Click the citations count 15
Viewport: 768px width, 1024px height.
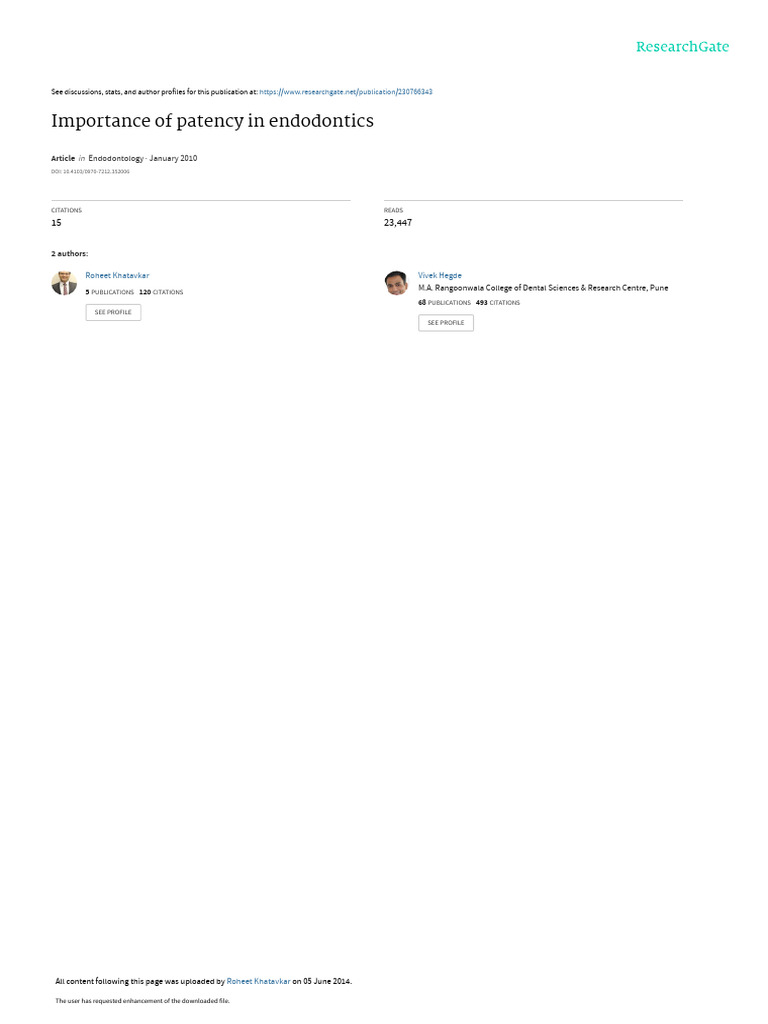[x=56, y=223]
